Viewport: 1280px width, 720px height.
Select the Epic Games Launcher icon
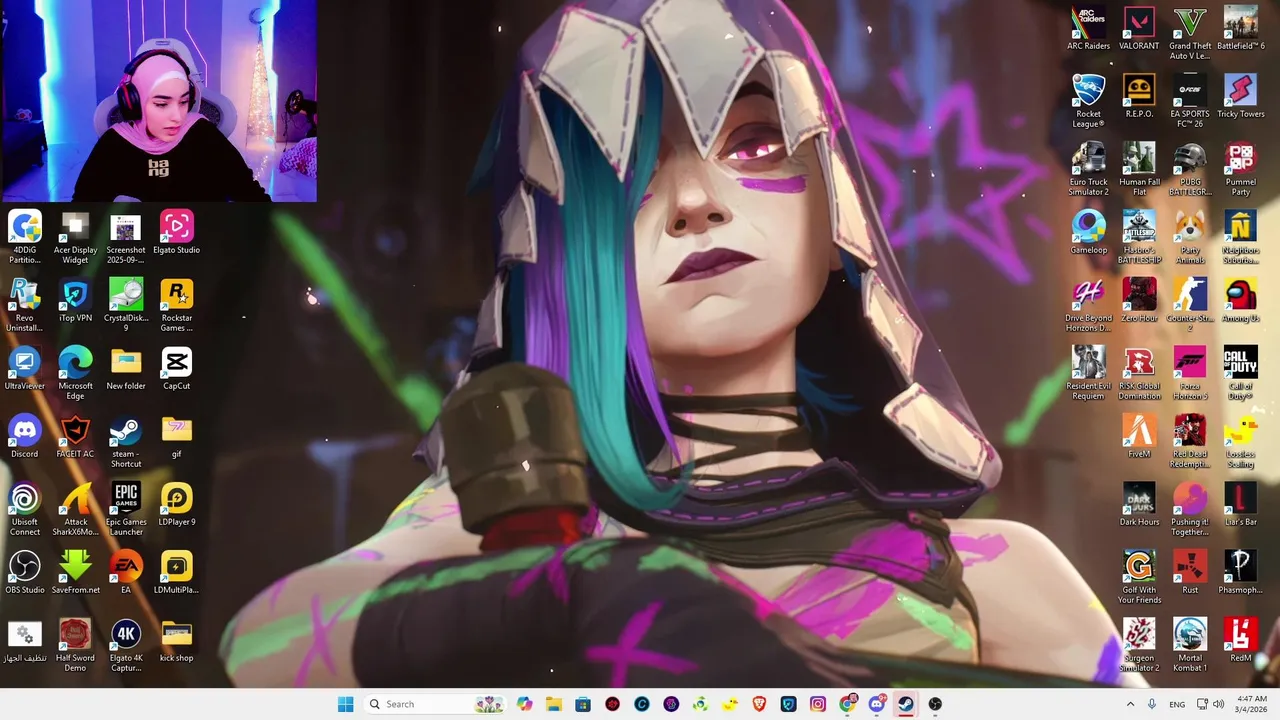[126, 509]
